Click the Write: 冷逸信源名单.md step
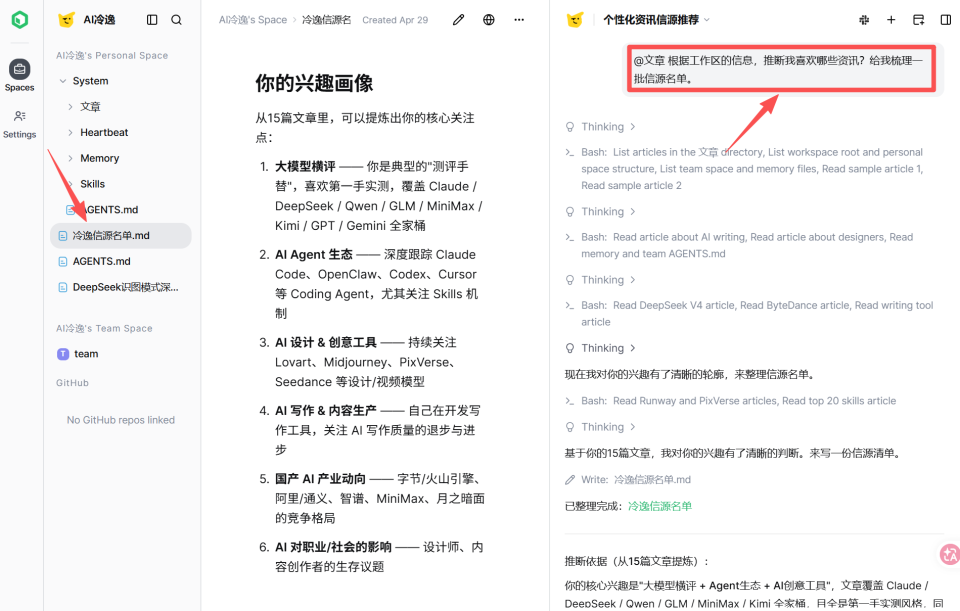The image size is (960, 611). (628, 479)
